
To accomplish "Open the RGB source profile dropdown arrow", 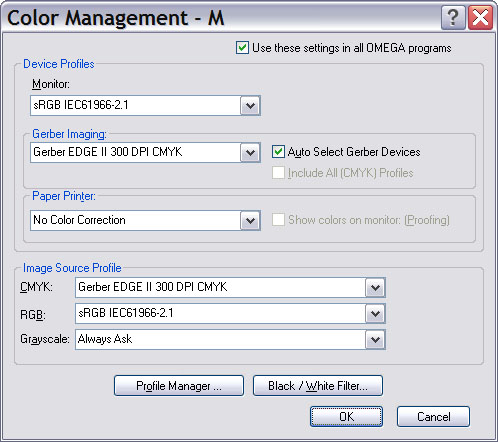I will click(x=375, y=313).
